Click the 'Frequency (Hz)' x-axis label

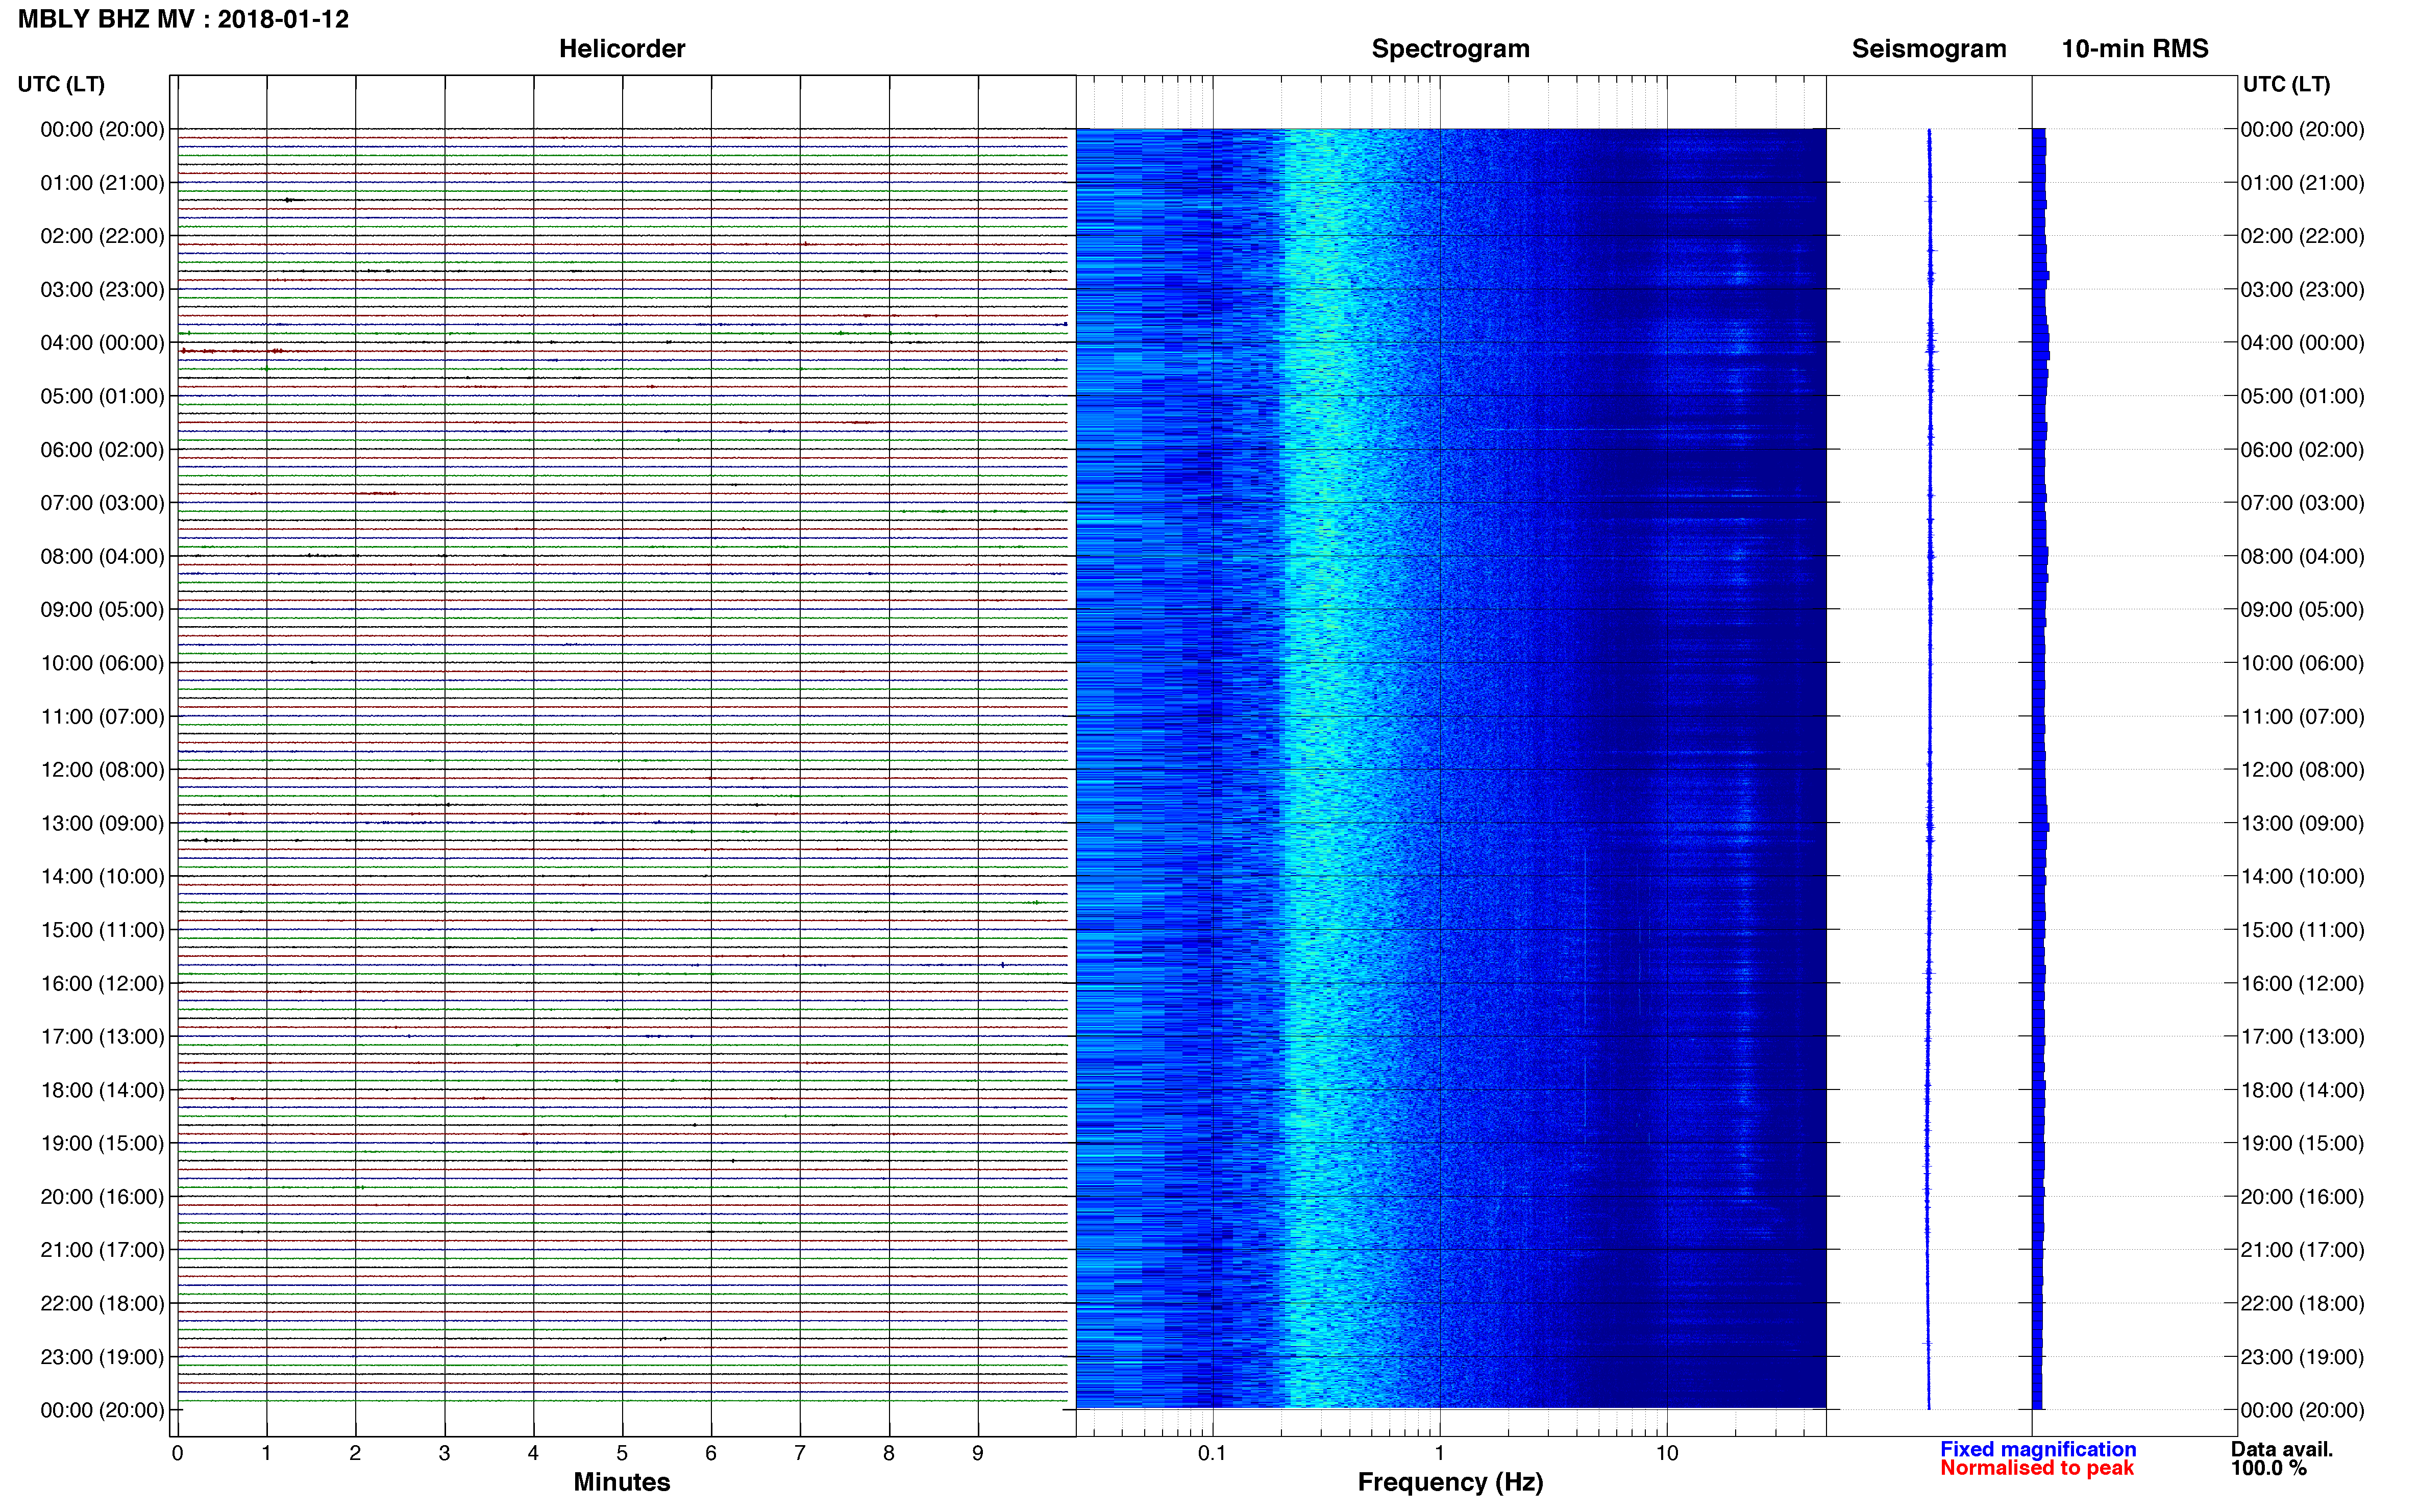pyautogui.click(x=1450, y=1483)
